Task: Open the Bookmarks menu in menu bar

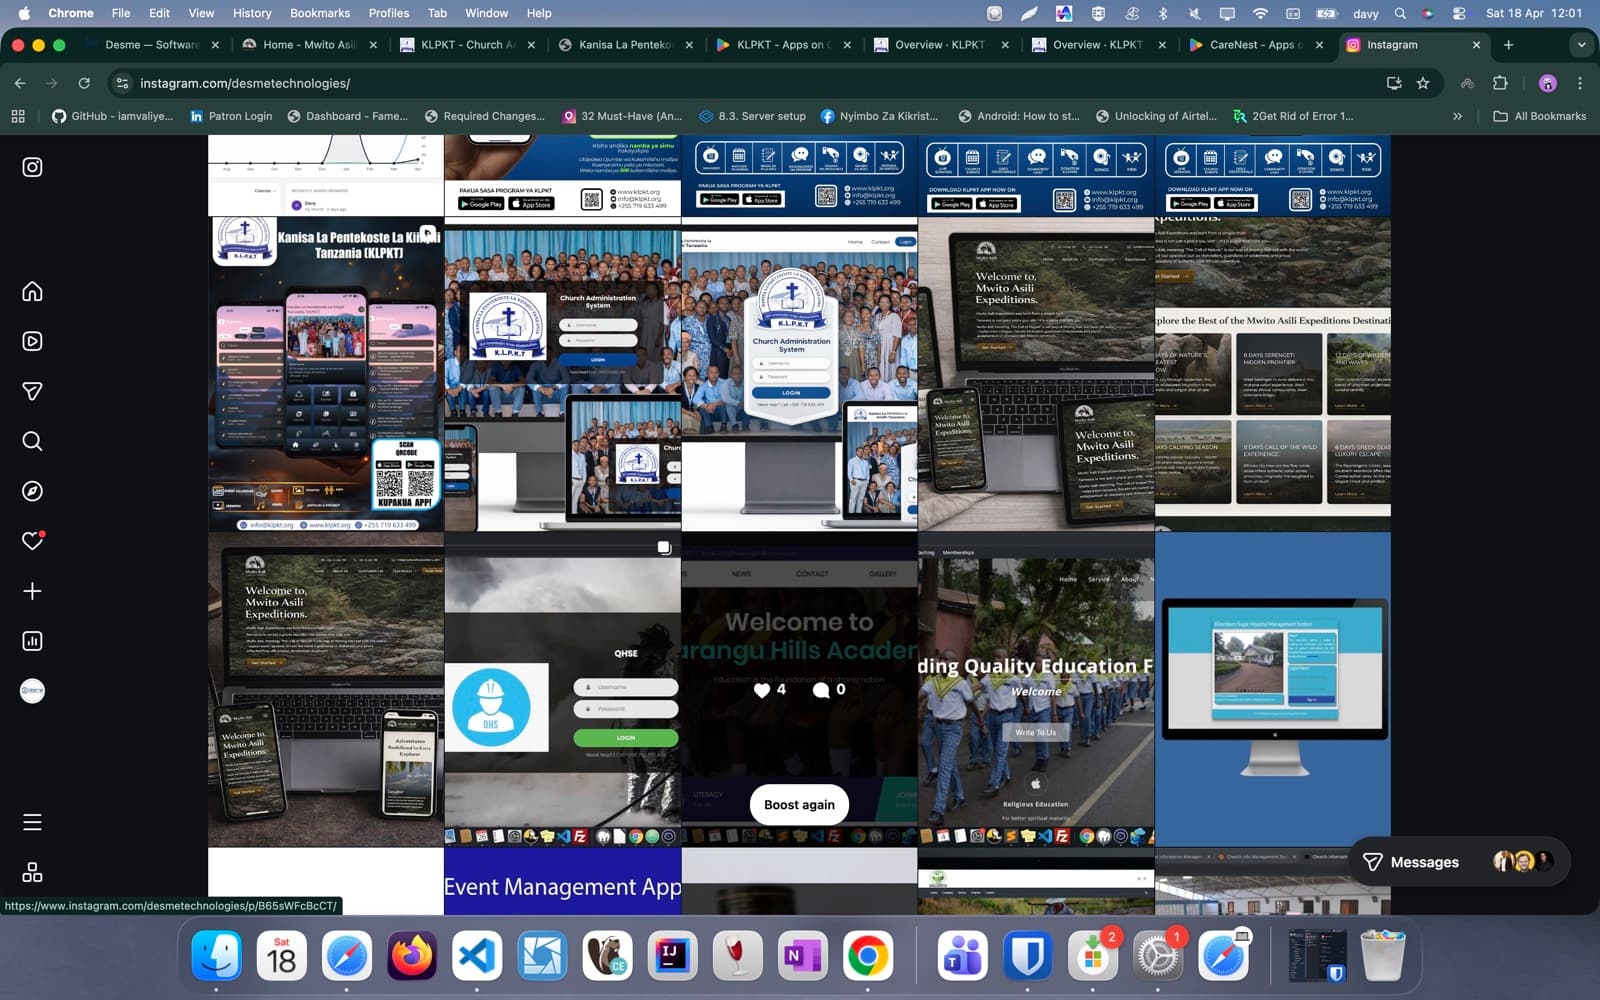Action: (319, 13)
